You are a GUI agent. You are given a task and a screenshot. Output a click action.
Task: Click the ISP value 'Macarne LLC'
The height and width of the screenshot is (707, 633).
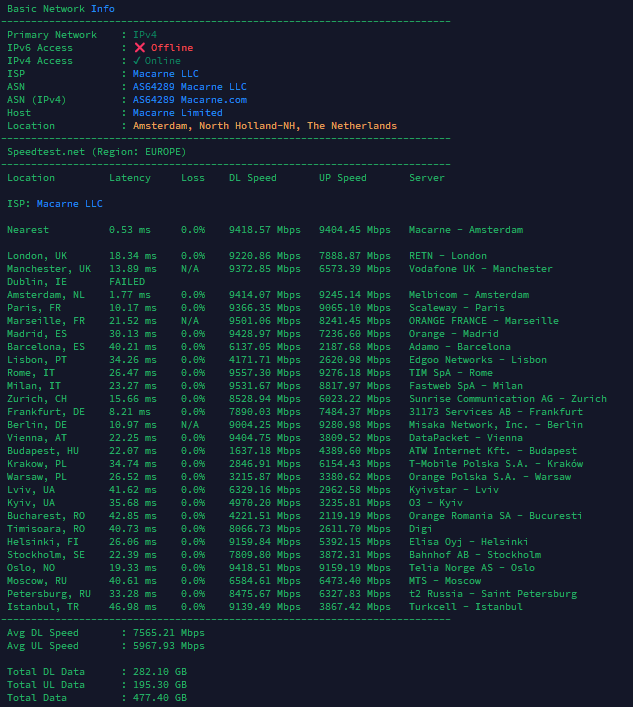(x=165, y=73)
